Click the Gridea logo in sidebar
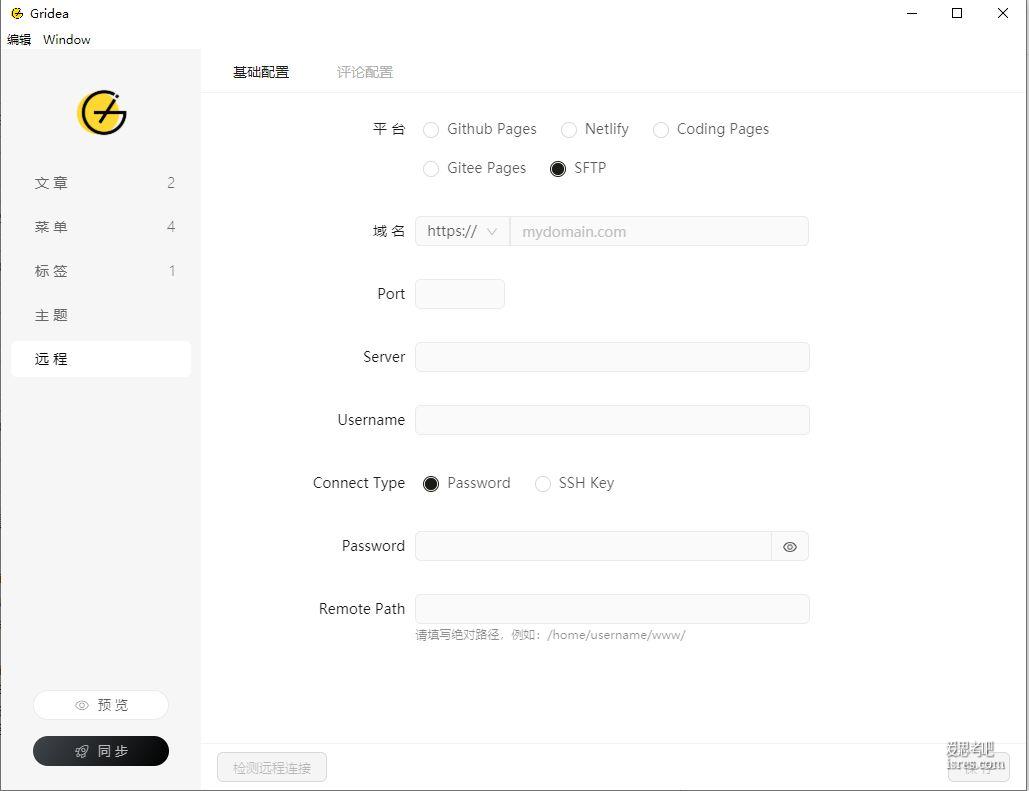 pyautogui.click(x=102, y=112)
